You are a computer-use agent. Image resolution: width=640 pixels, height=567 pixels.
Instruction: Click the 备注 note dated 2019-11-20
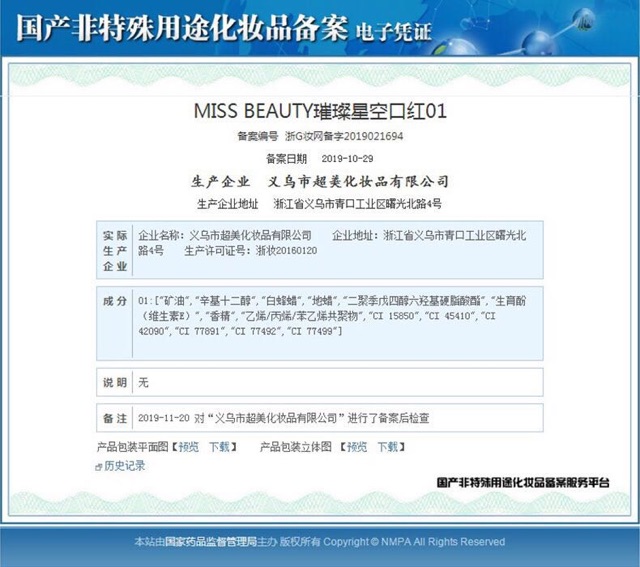click(x=284, y=418)
